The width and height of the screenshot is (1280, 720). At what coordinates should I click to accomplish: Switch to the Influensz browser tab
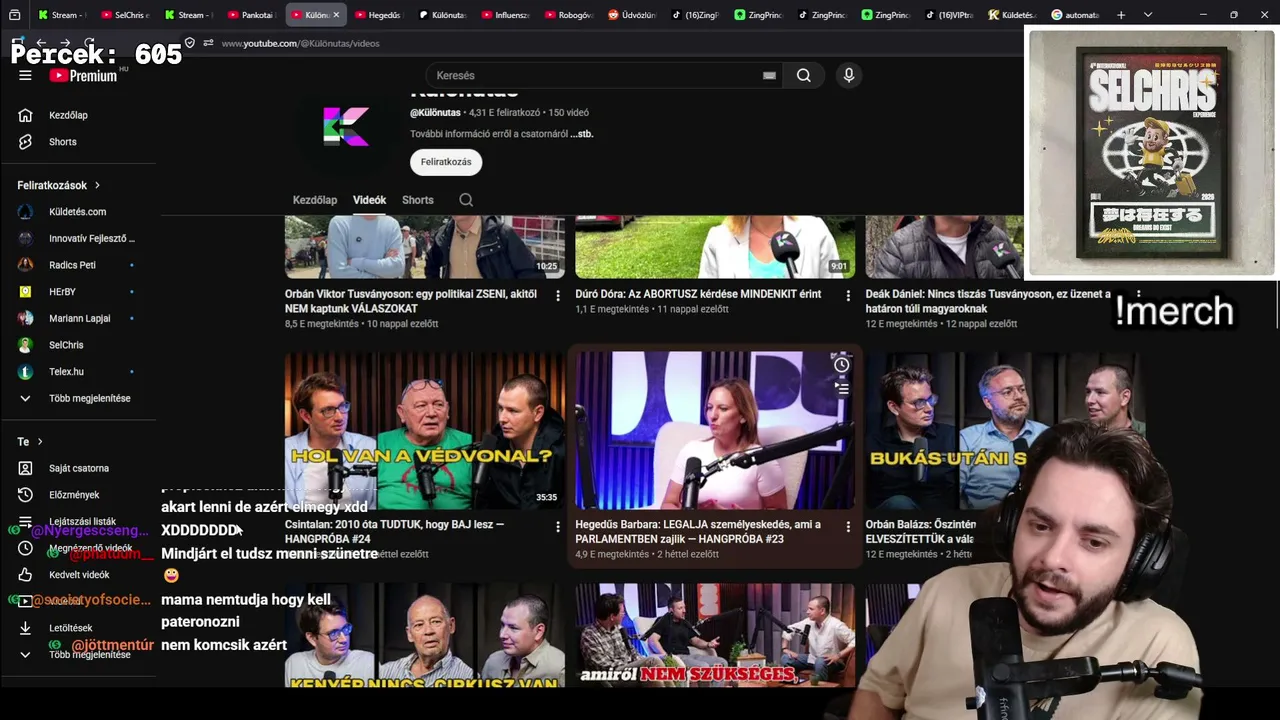pyautogui.click(x=506, y=15)
